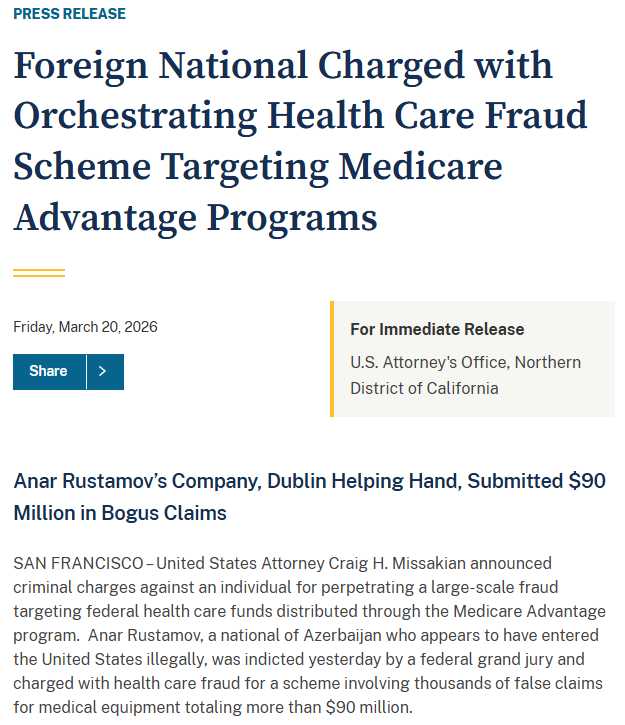Click the yellow vertical bar beside the release box
The image size is (625, 725).
tap(332, 358)
